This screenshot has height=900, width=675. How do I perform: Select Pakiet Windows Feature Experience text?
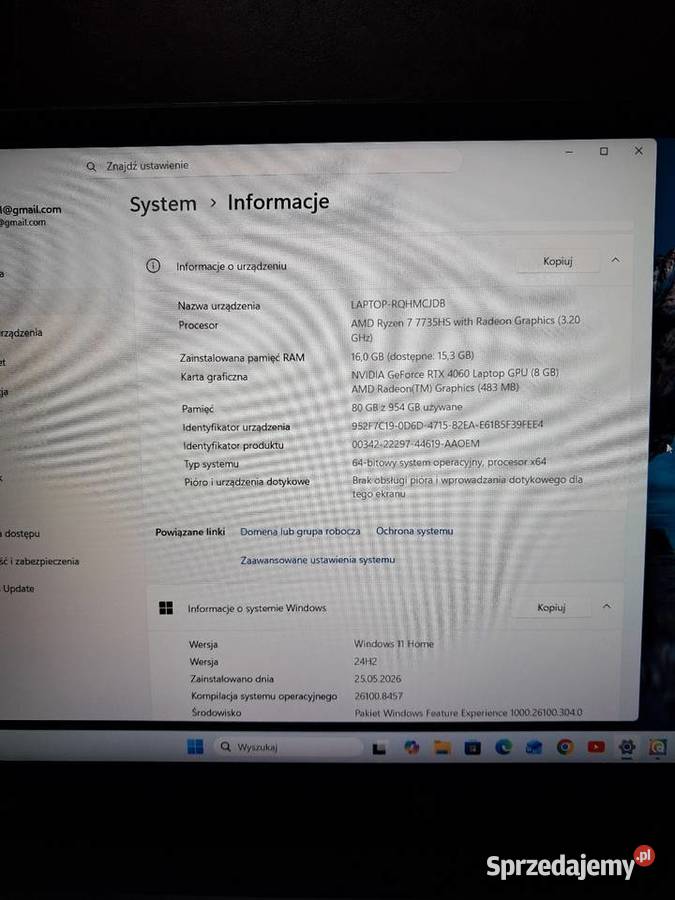468,712
